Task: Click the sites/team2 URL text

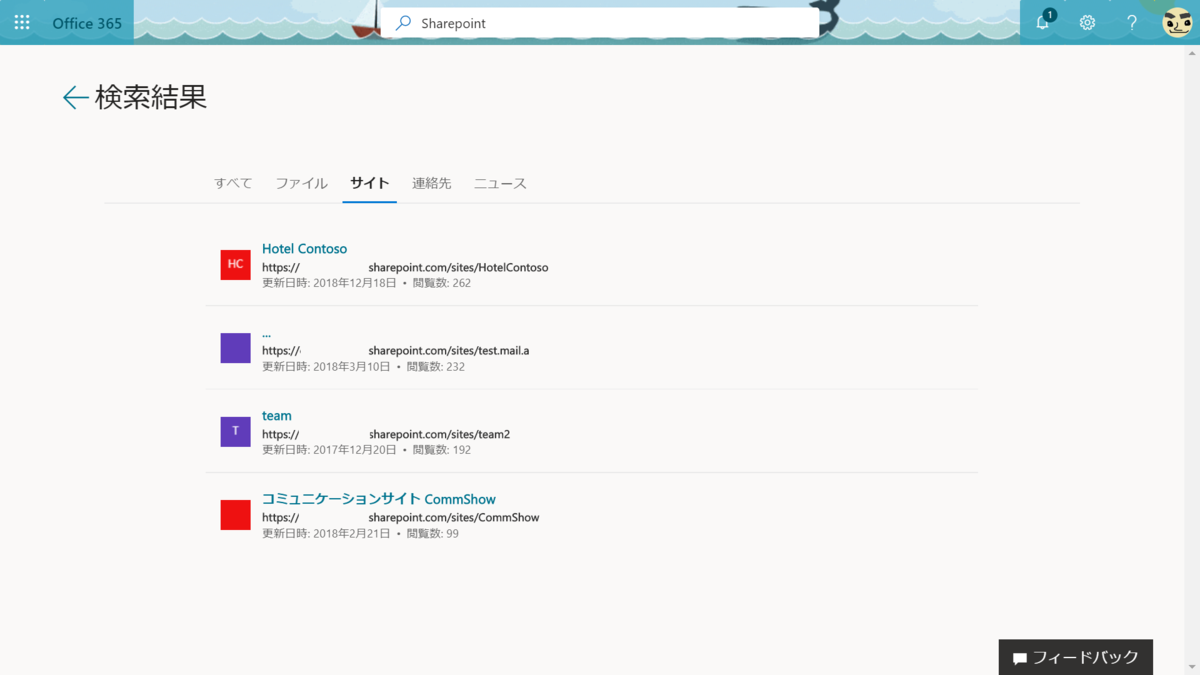Action: 386,435
